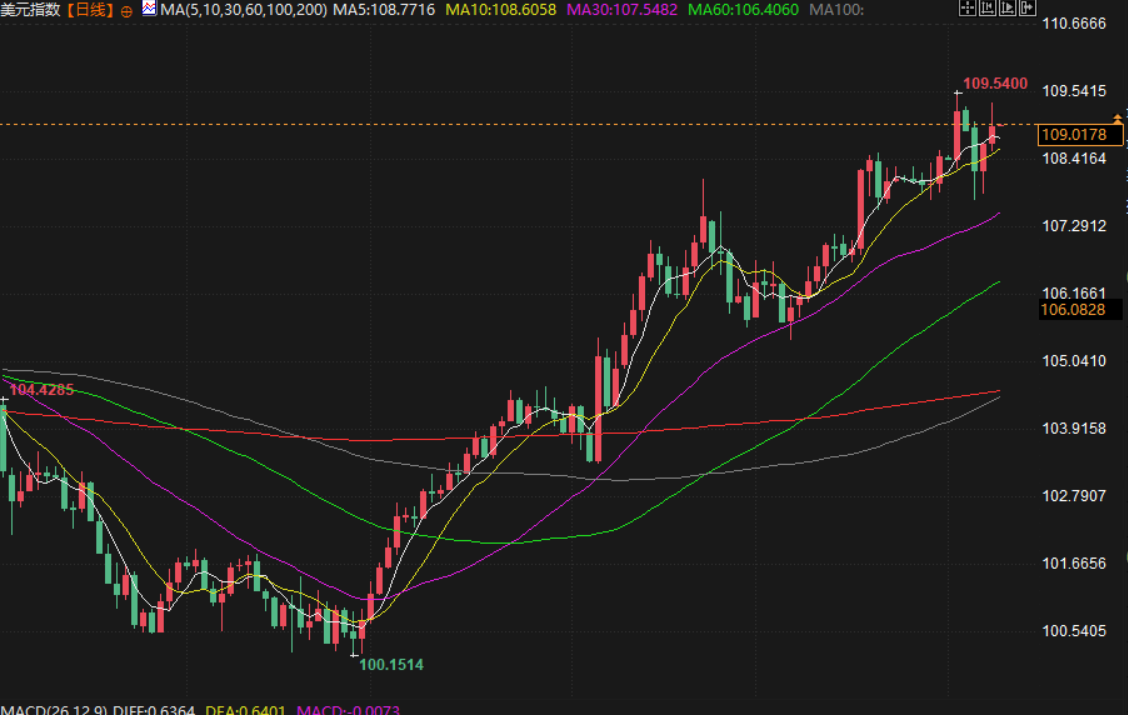
Task: Click the crosshair cursor icon in top toolbar
Action: coord(967,9)
